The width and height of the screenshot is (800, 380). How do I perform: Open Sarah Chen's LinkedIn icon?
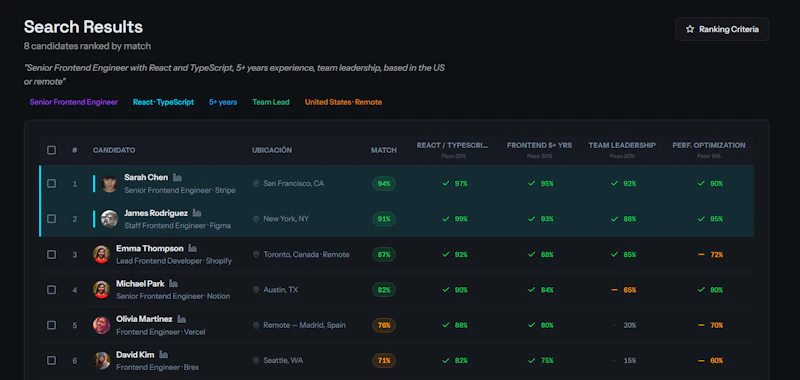click(x=178, y=178)
